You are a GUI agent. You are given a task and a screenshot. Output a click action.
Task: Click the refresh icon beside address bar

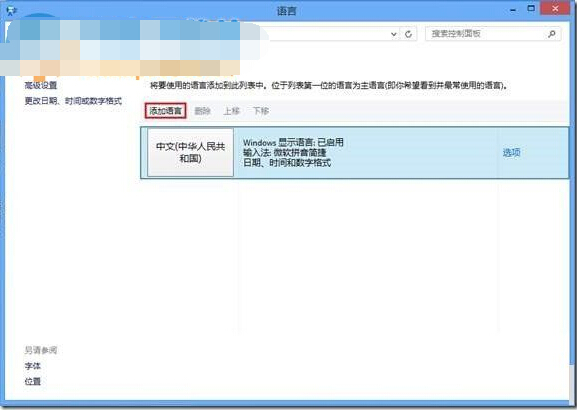click(408, 34)
